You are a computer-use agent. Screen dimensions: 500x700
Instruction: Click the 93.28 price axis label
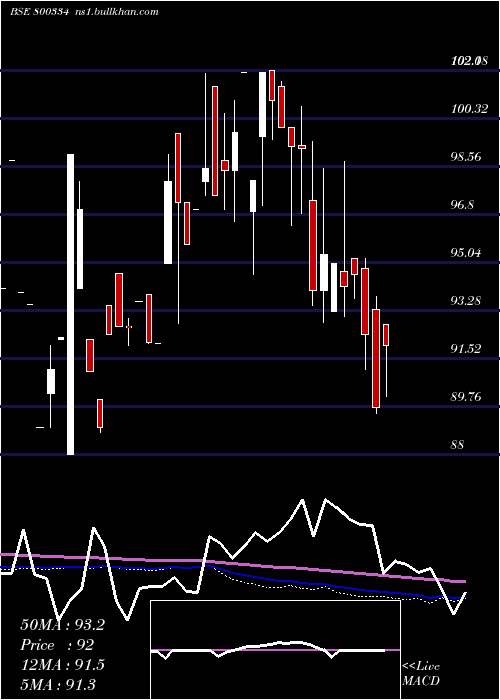(x=466, y=301)
